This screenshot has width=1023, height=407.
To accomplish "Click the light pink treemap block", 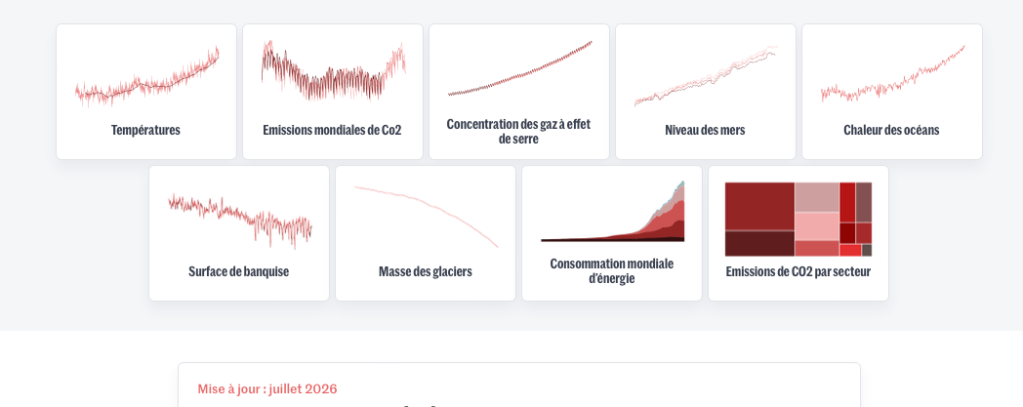I will [x=817, y=226].
